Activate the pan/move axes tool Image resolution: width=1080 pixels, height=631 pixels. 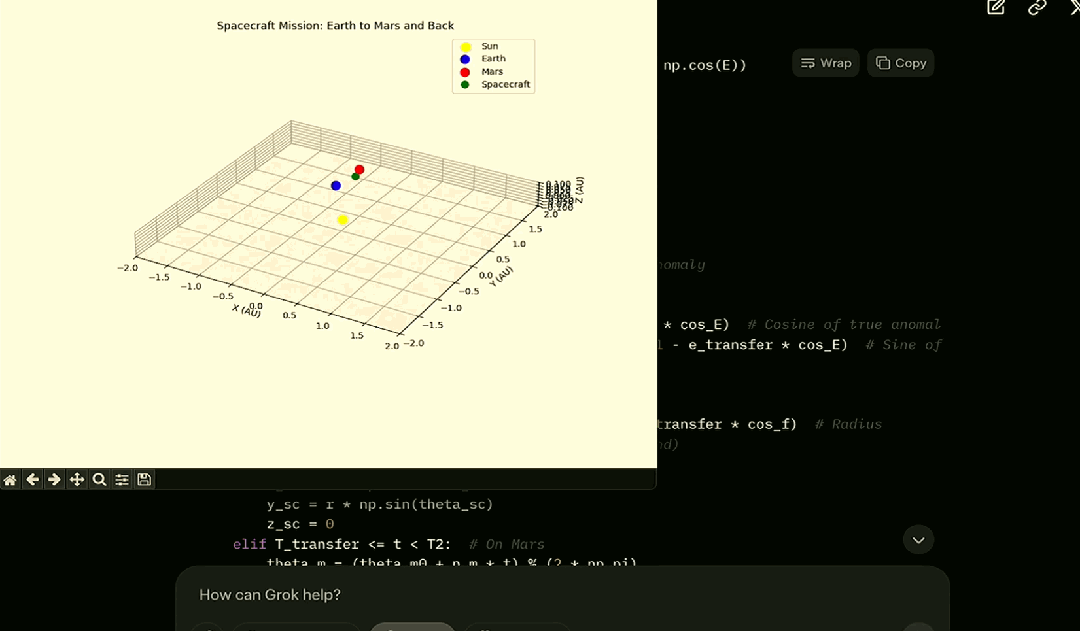pos(76,479)
